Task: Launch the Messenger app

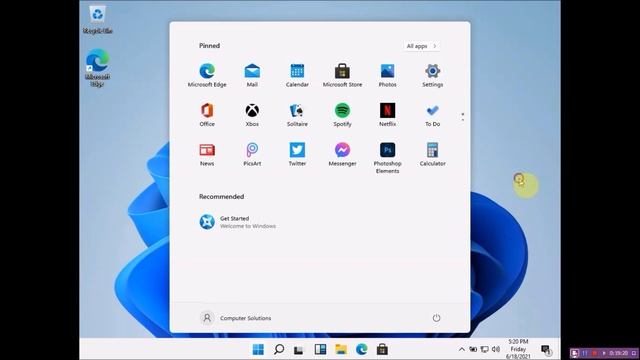Action: pyautogui.click(x=342, y=154)
